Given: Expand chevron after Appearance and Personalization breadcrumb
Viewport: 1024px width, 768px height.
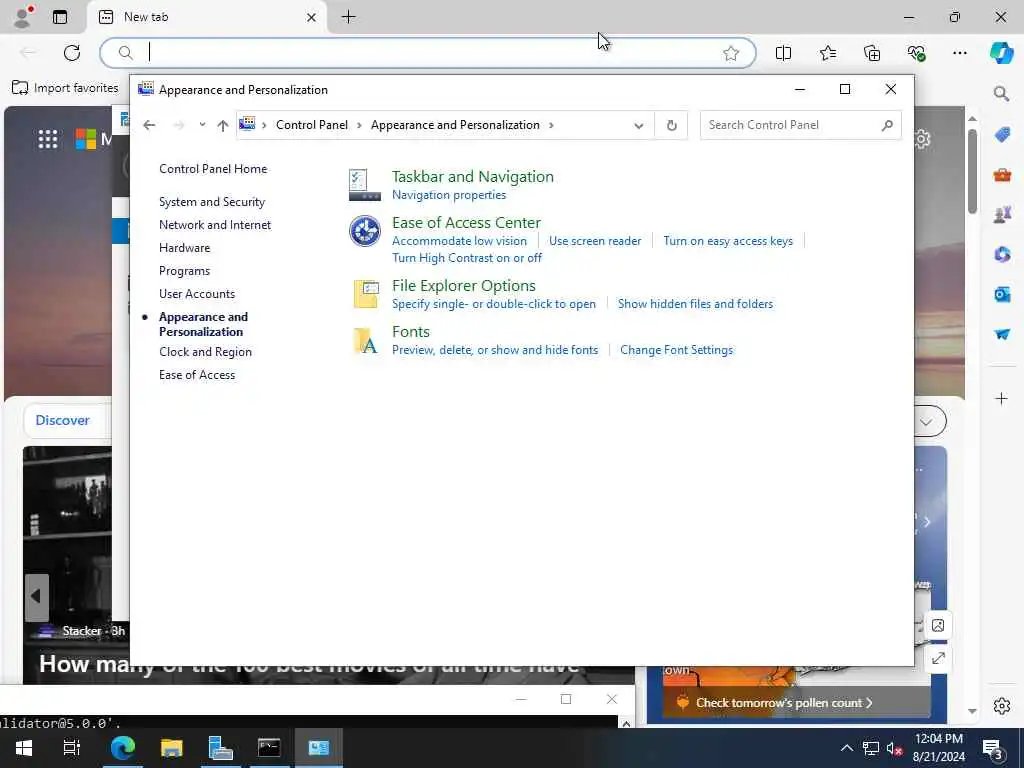Looking at the screenshot, I should (x=551, y=125).
